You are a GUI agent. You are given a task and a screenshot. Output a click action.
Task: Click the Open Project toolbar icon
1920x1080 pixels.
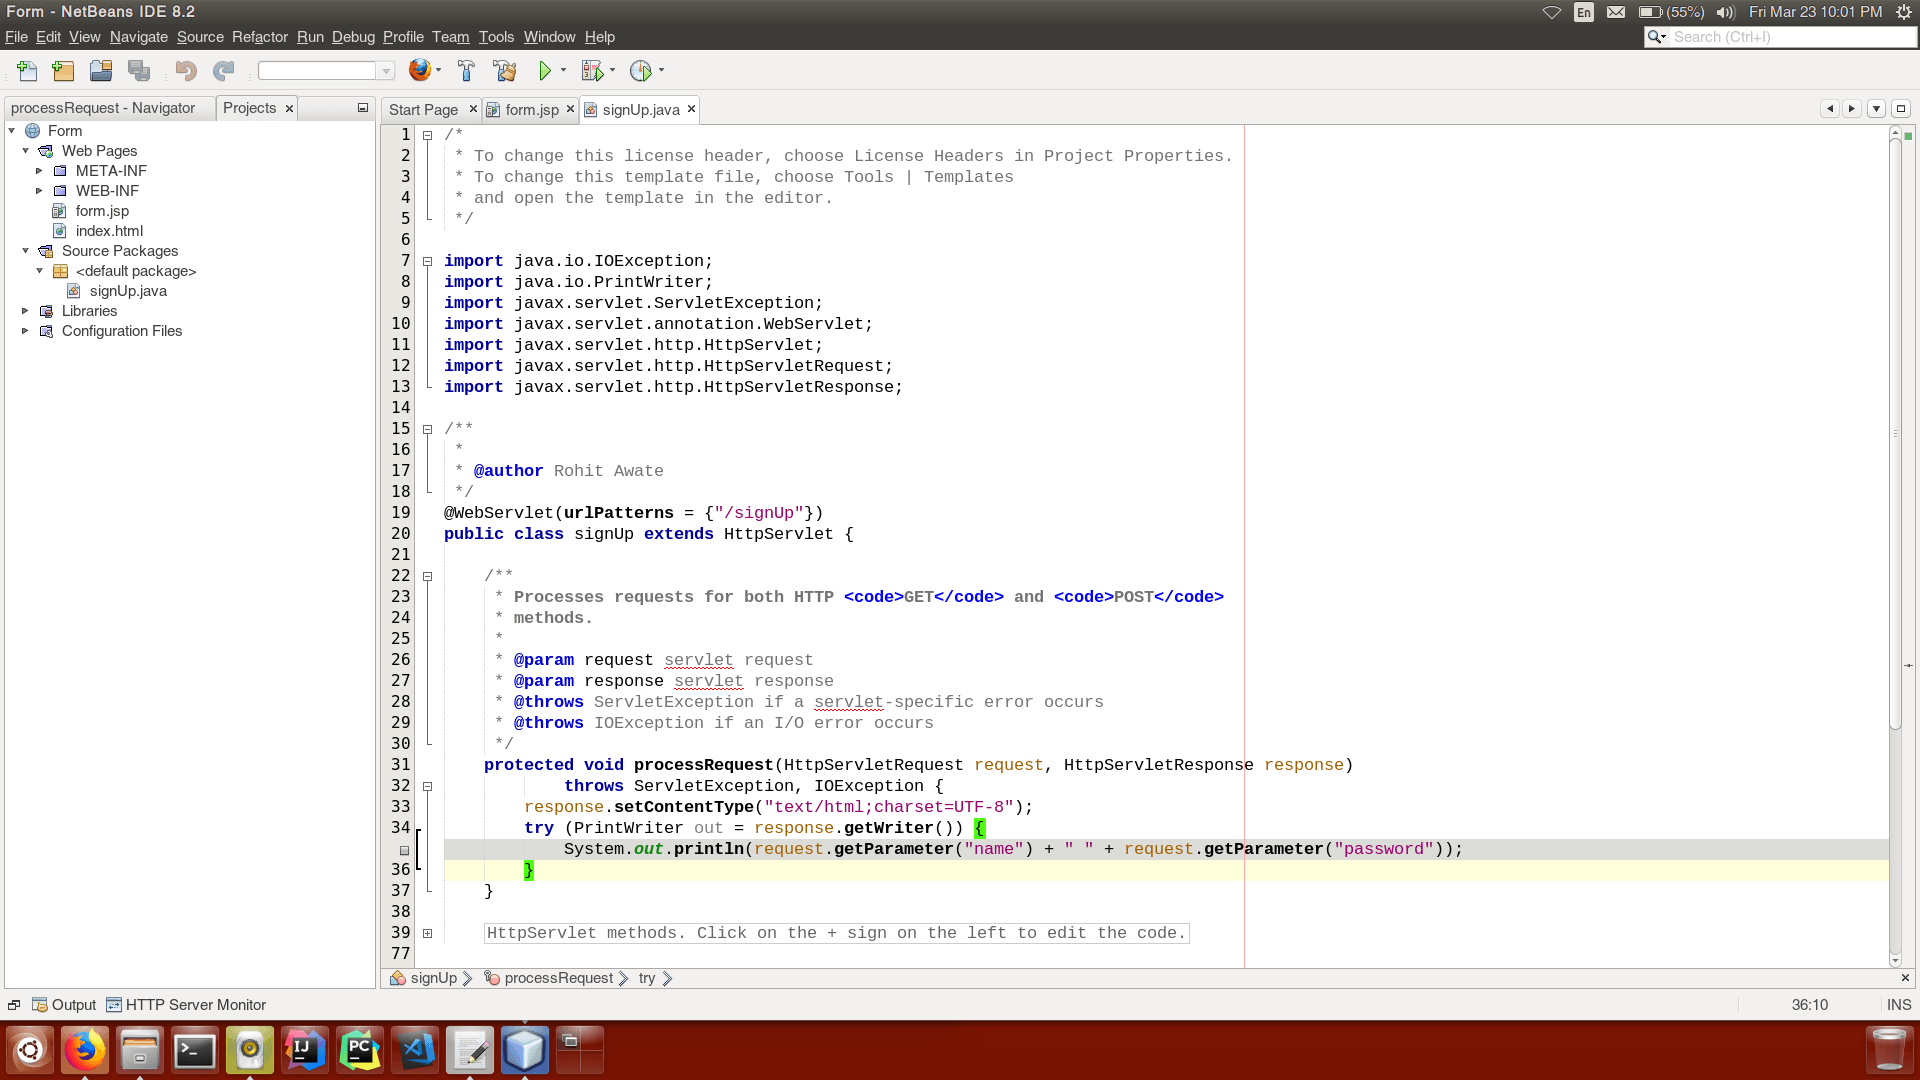(101, 71)
